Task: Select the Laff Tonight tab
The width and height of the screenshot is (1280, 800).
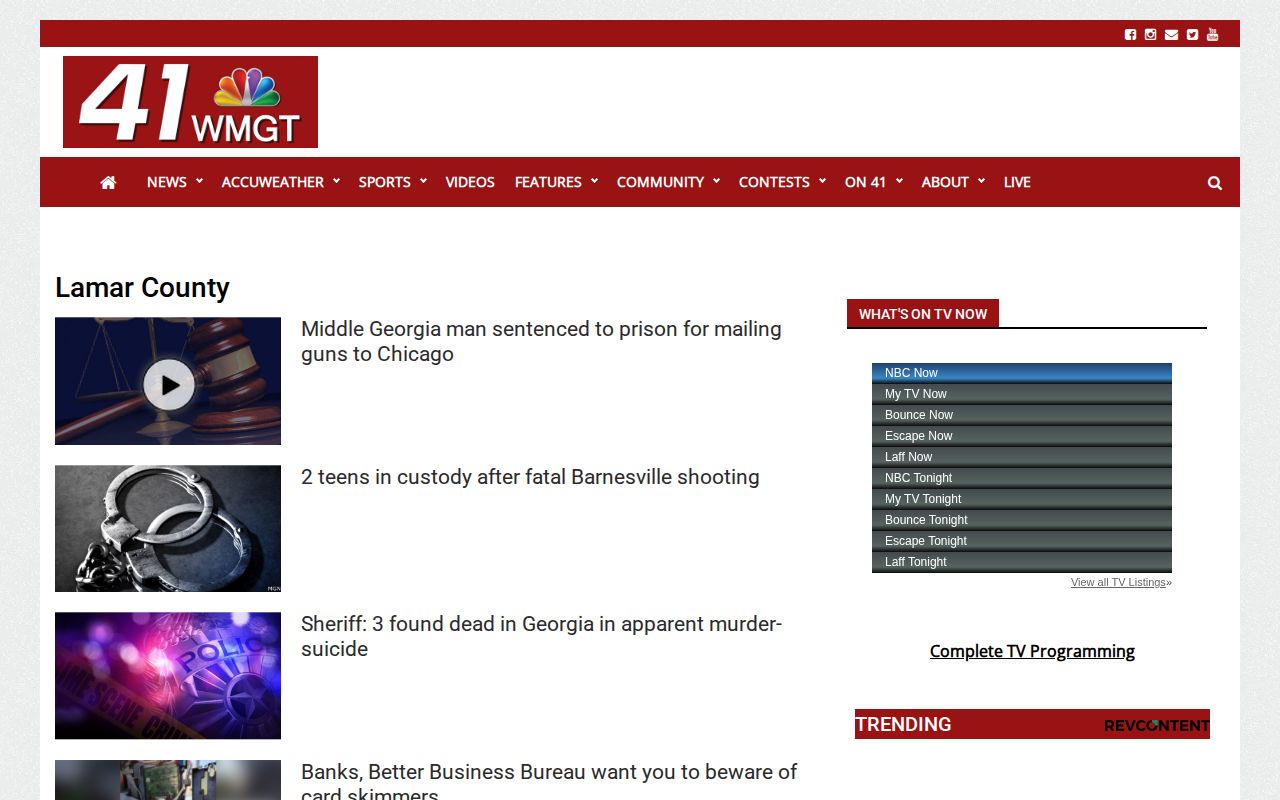Action: click(1022, 562)
